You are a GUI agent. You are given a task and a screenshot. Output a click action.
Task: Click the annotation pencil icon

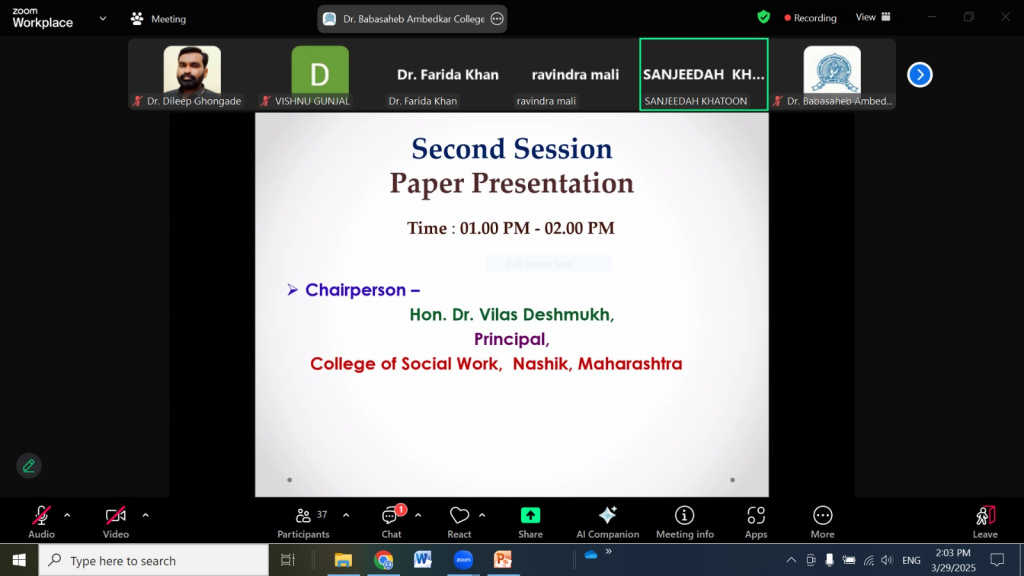click(x=29, y=465)
